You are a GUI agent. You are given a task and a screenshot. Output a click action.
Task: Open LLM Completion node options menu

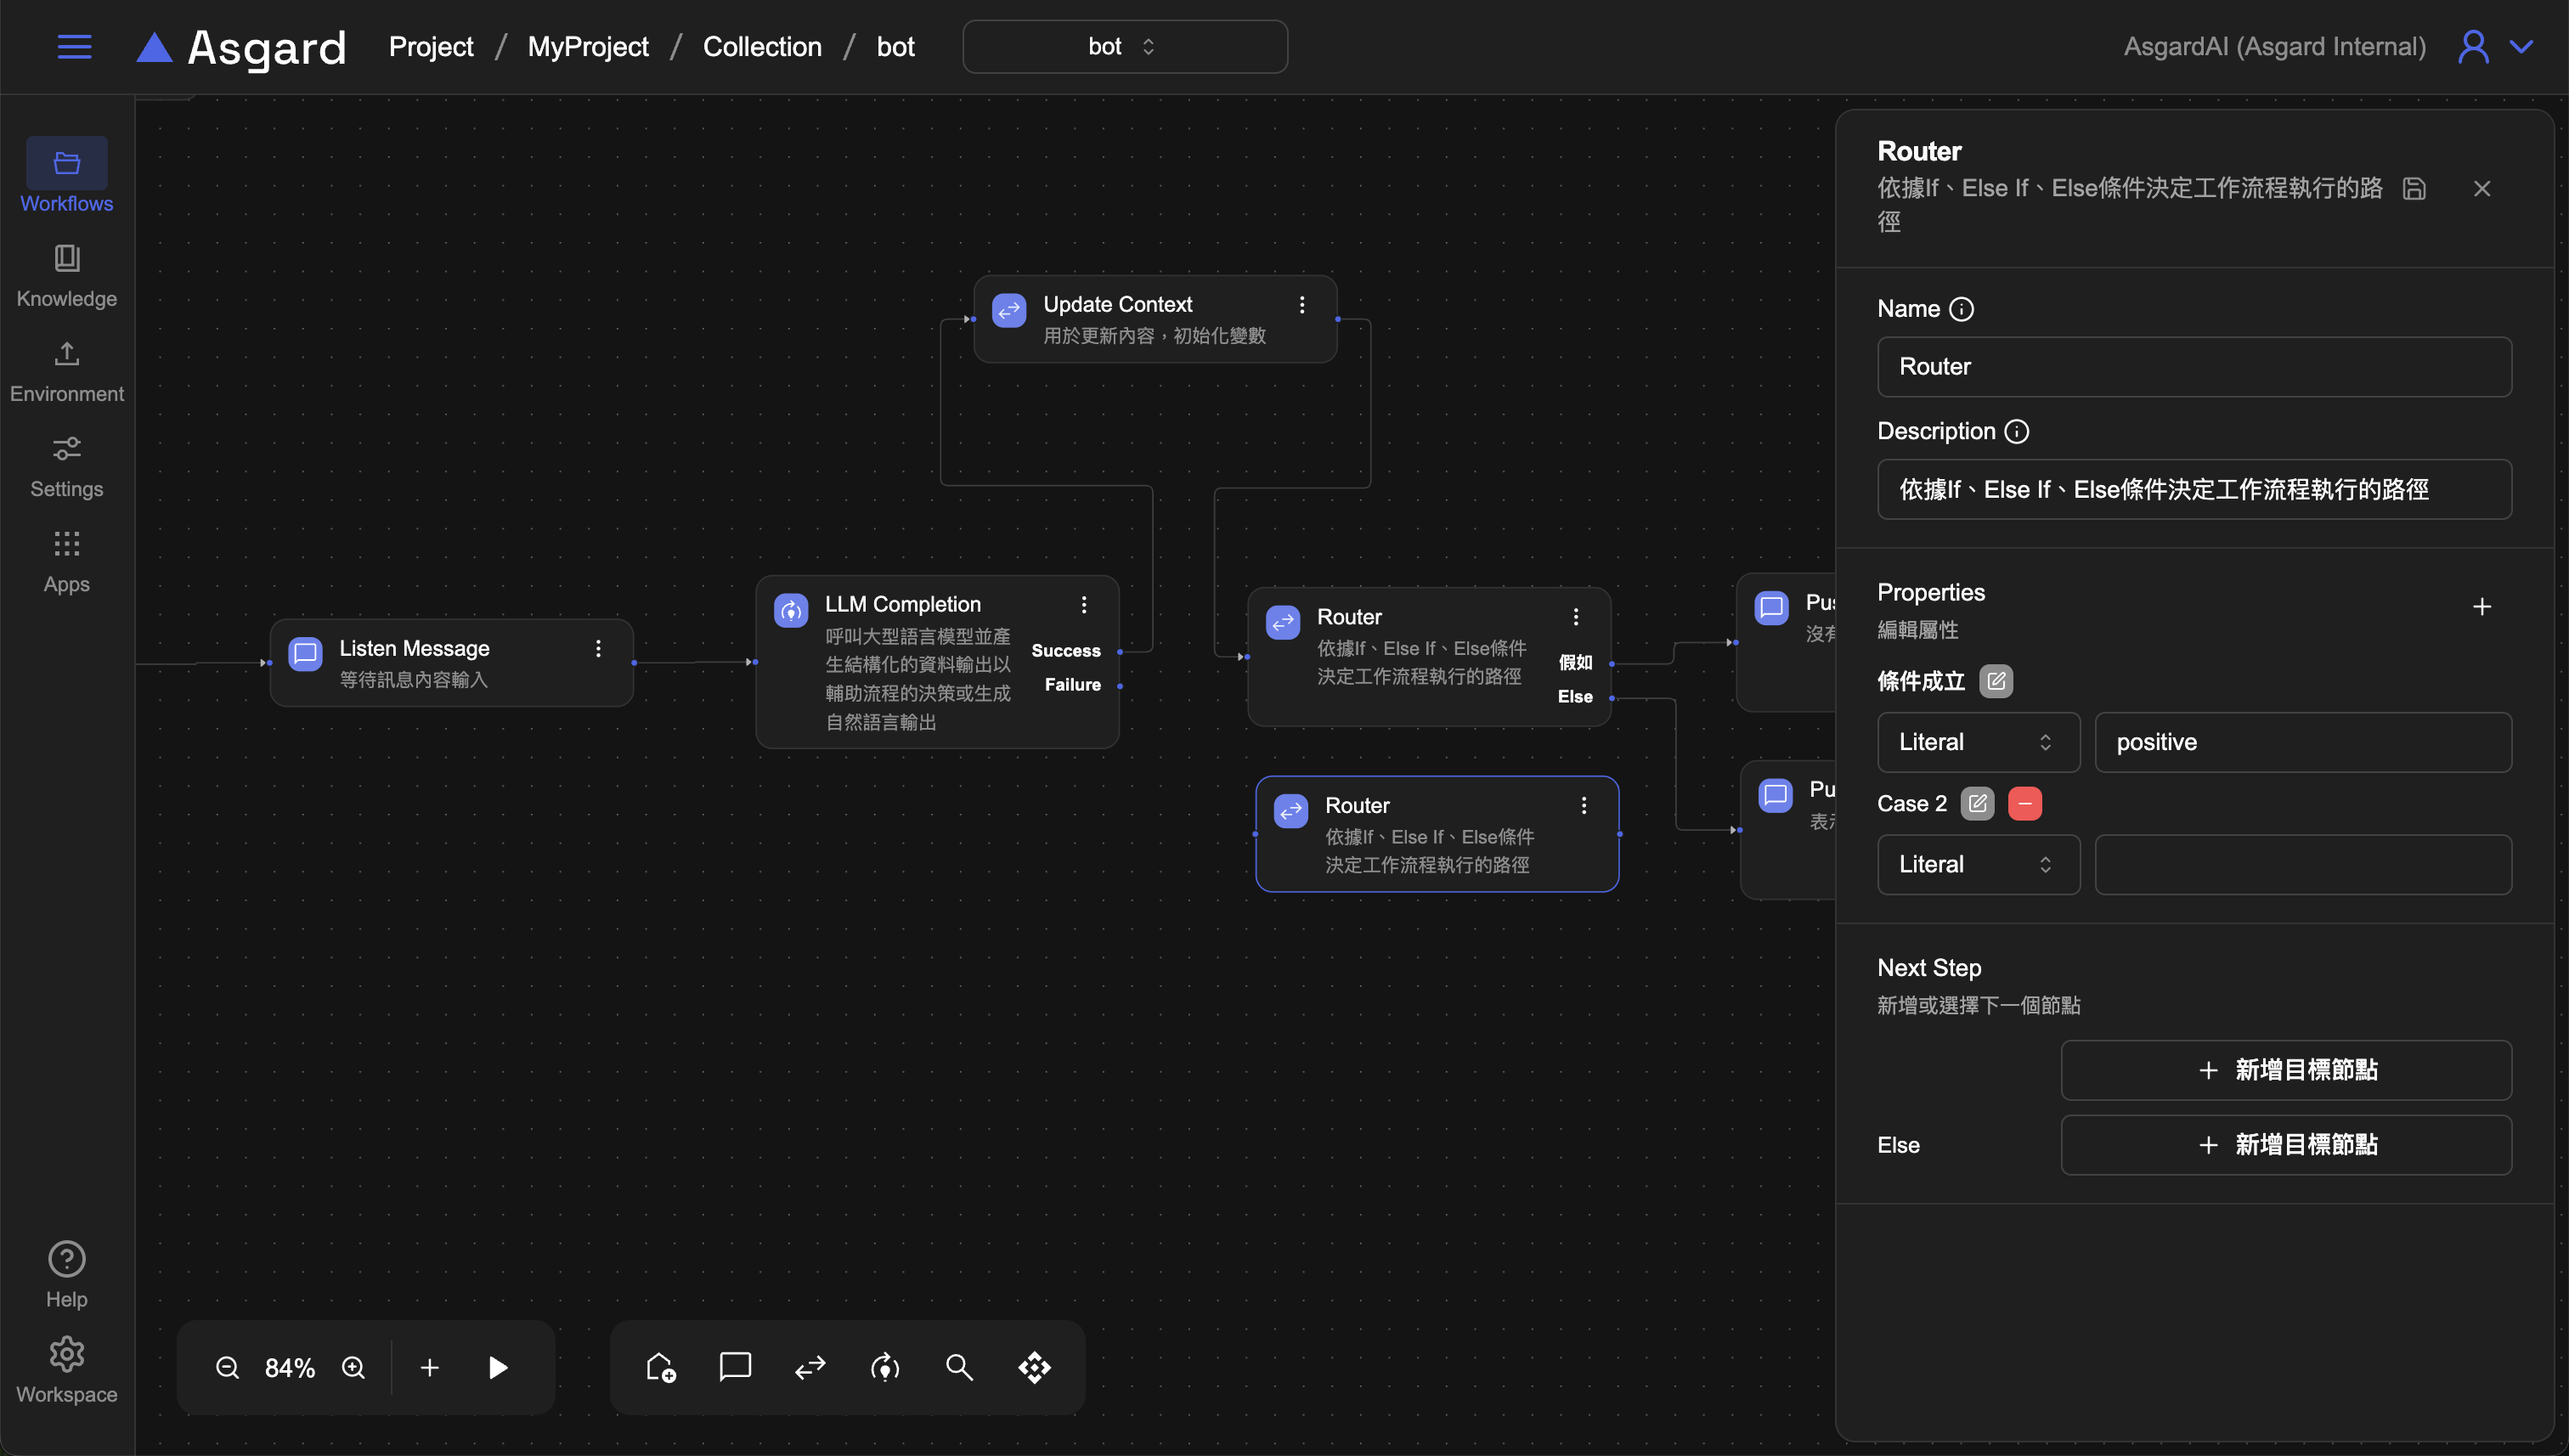(x=1084, y=604)
